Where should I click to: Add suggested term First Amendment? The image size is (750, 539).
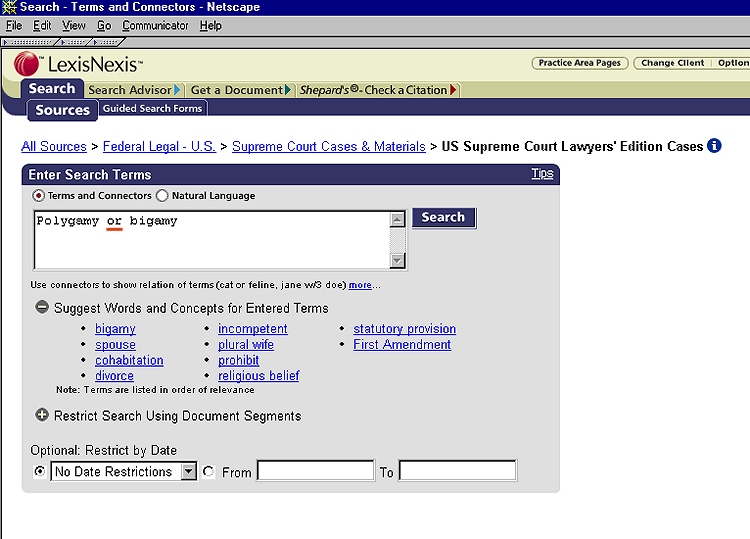click(402, 344)
